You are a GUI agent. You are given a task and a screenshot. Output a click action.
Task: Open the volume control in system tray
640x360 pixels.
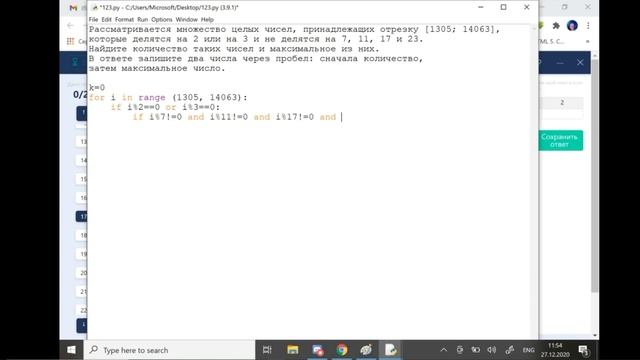(492, 350)
